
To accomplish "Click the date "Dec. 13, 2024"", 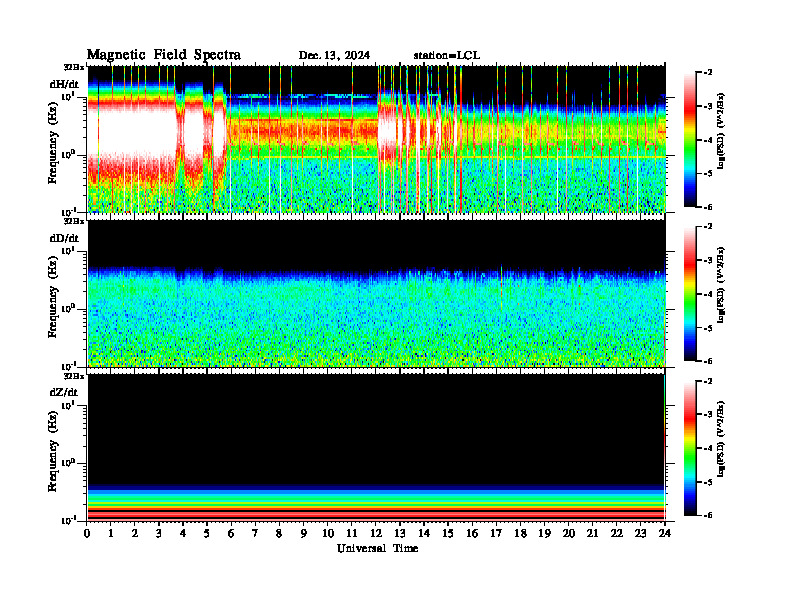I will click(x=334, y=55).
